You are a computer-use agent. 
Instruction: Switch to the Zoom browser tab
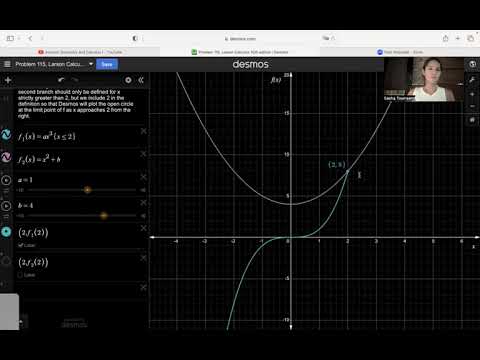click(x=400, y=52)
